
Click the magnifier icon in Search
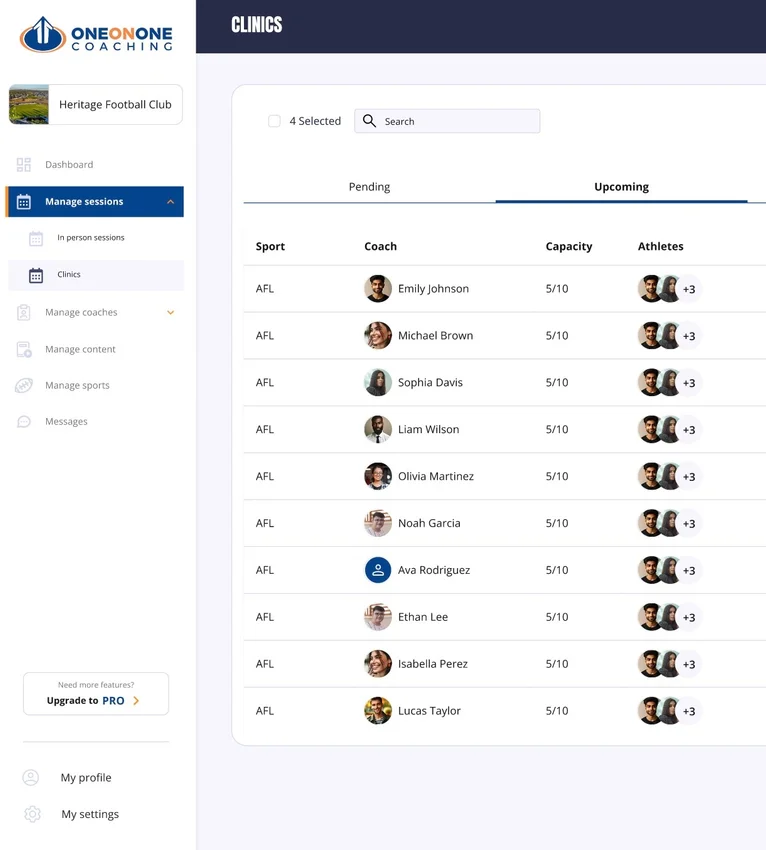tap(369, 121)
